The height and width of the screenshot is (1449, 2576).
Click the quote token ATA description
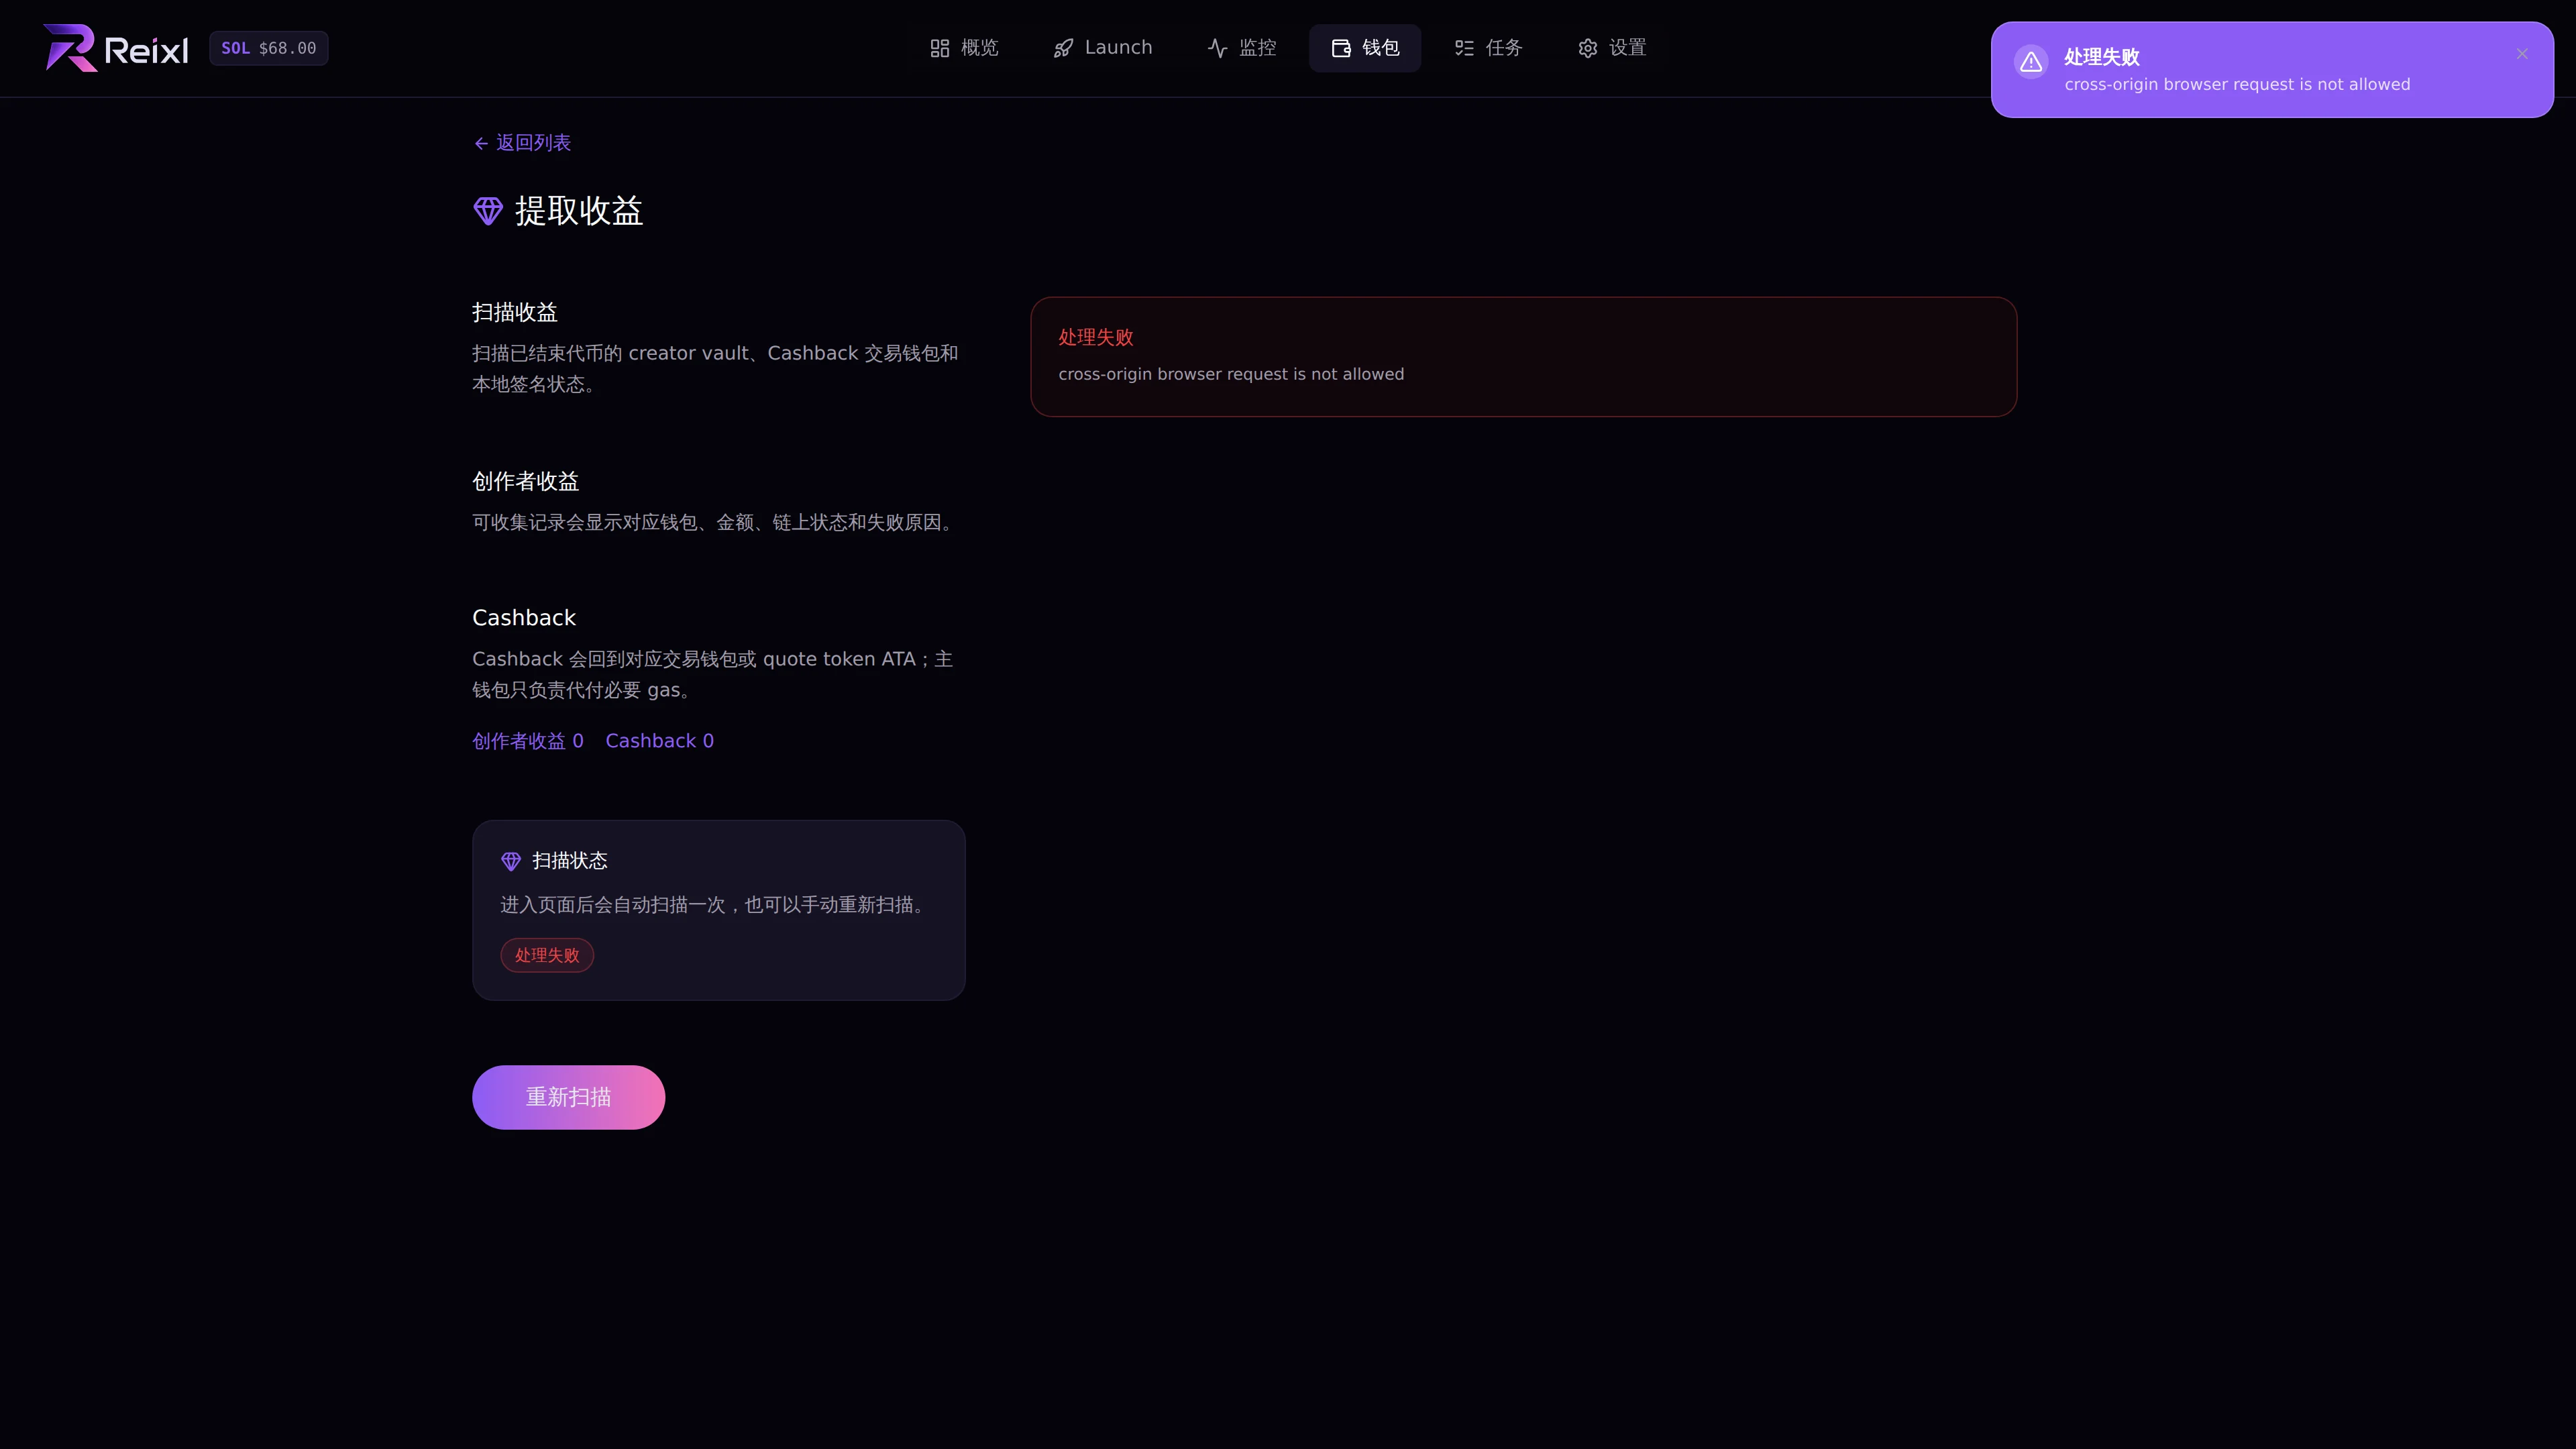(x=712, y=675)
